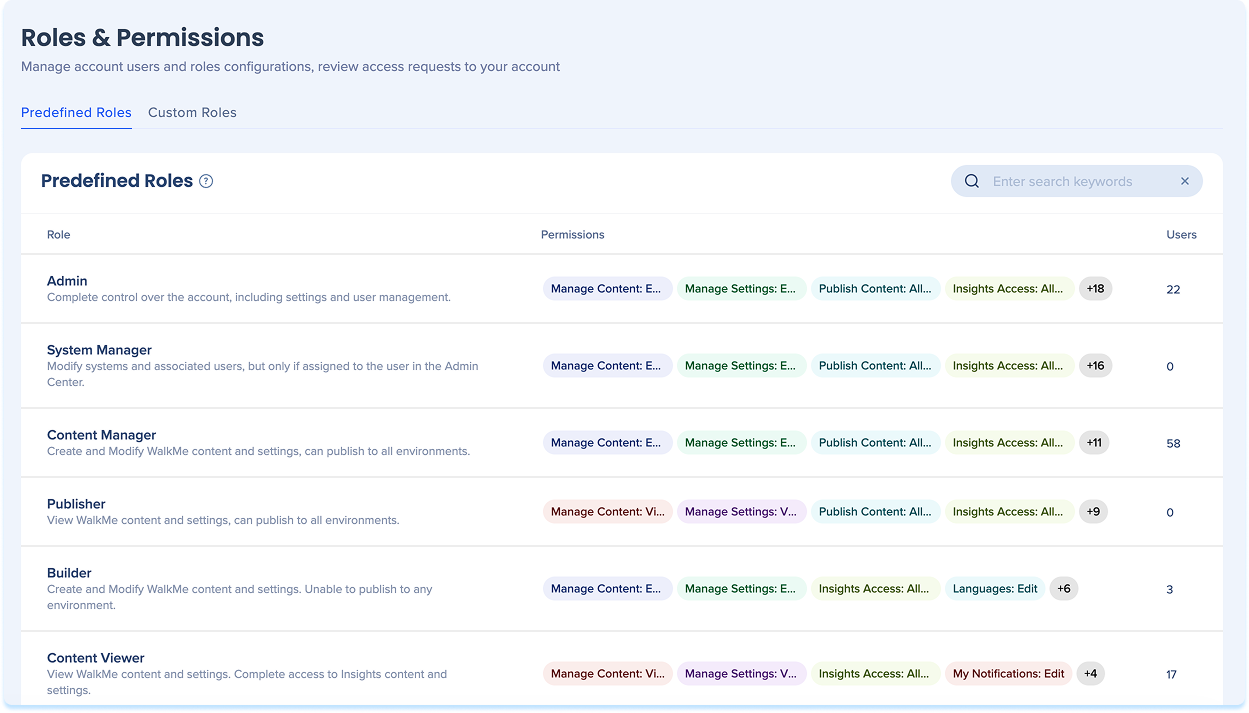Open the Content Manager role
1249x713 pixels.
[101, 435]
